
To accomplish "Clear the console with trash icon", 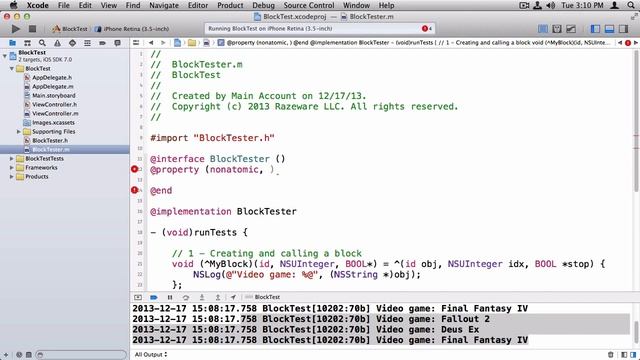I will click(611, 355).
